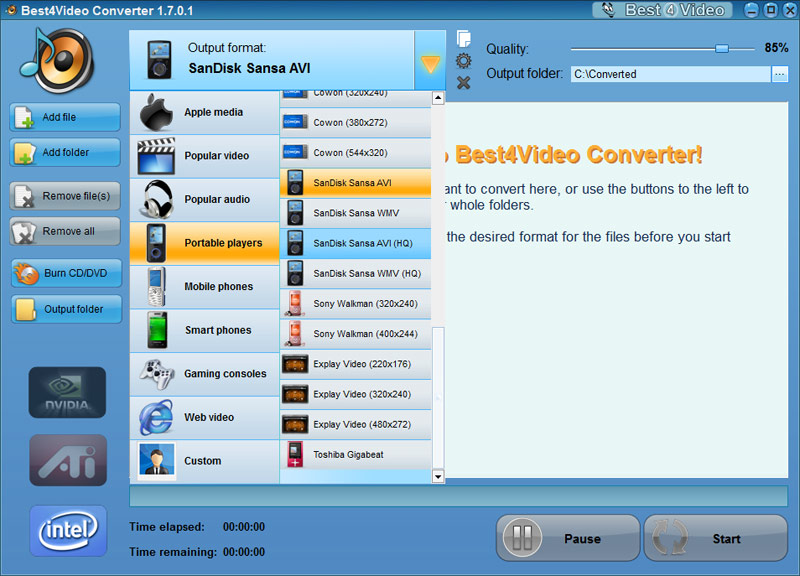Click the format list scroll down arrow
This screenshot has height=576, width=800.
438,477
